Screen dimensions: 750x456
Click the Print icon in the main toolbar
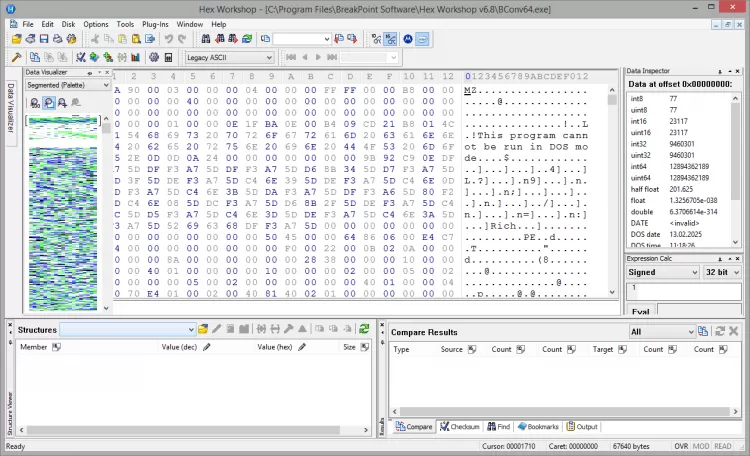click(57, 39)
